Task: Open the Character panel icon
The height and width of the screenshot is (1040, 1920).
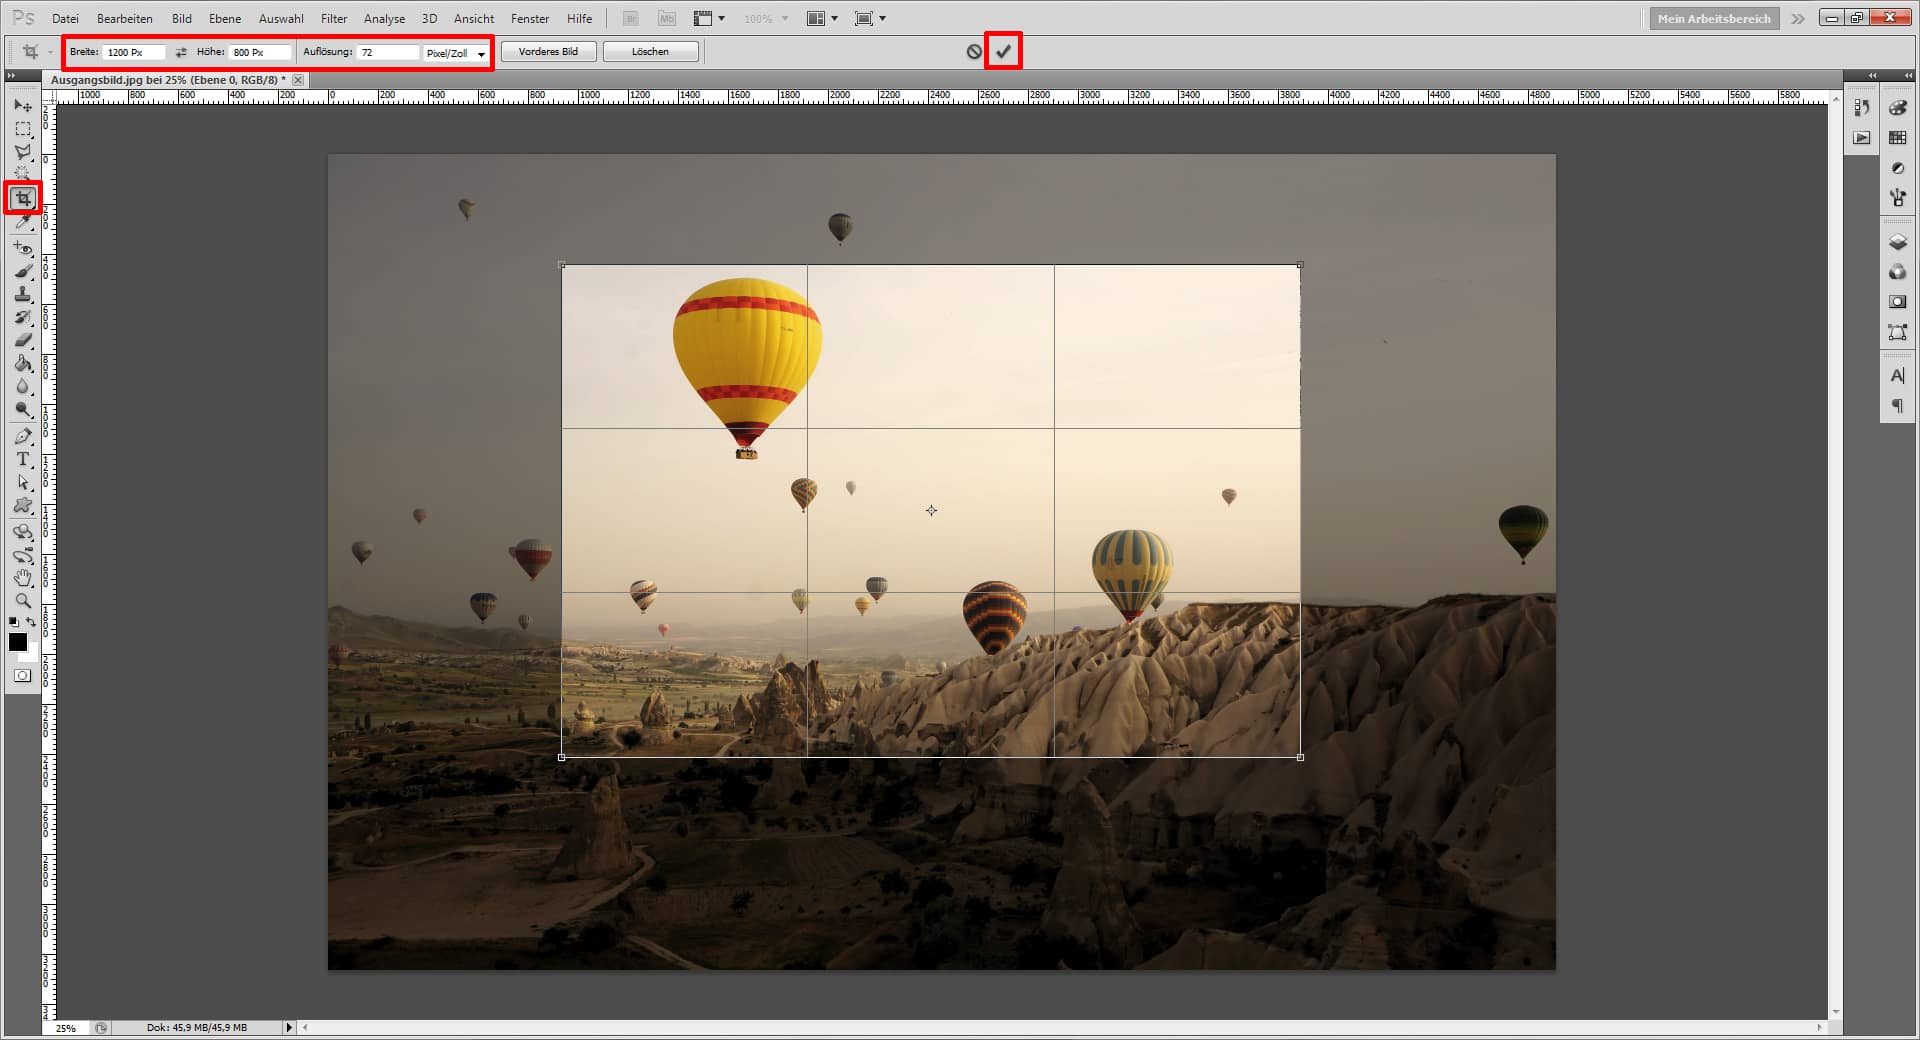Action: 1898,375
